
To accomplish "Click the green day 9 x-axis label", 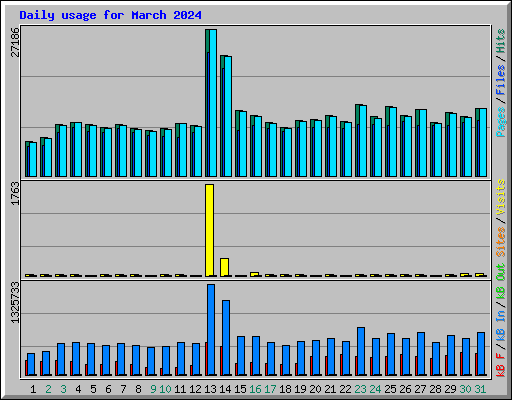I will (153, 389).
